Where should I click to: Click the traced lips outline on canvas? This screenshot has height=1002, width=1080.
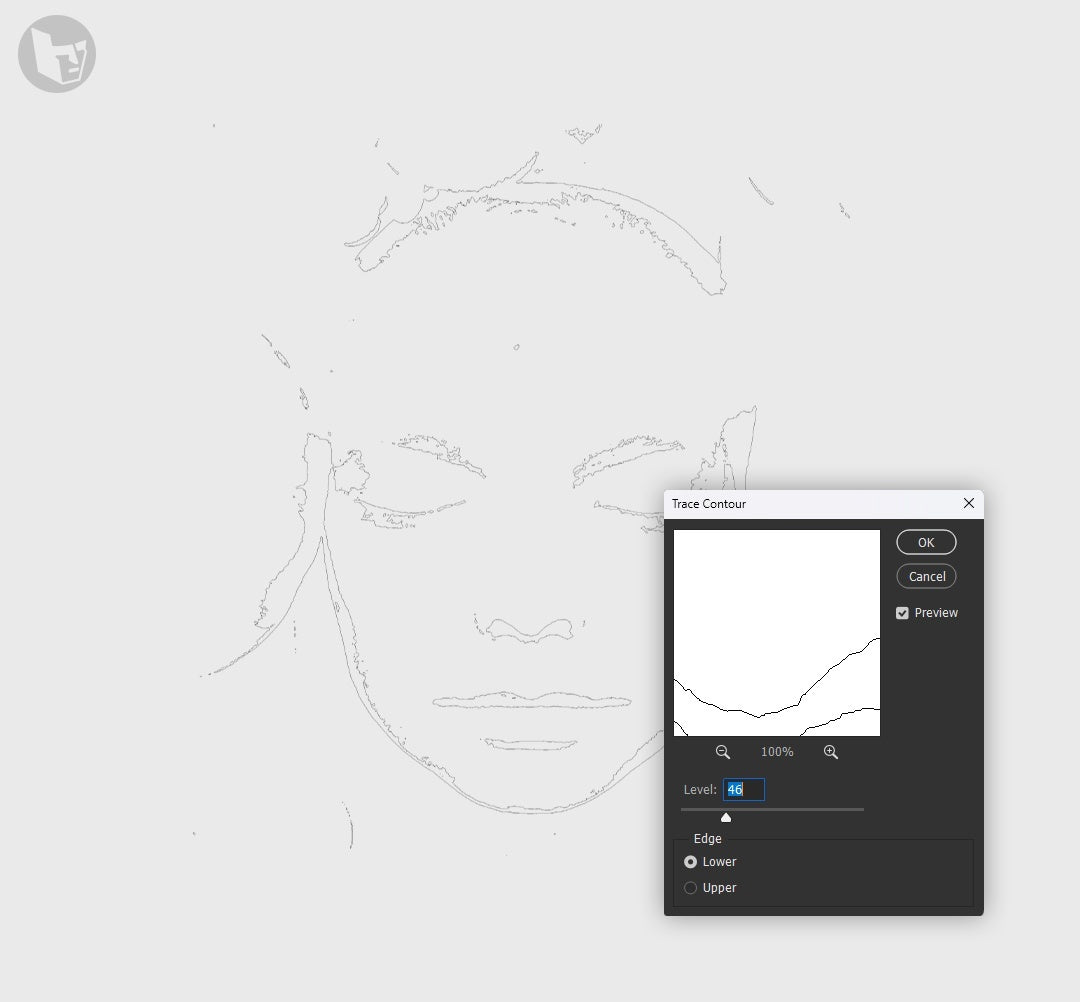click(x=532, y=701)
